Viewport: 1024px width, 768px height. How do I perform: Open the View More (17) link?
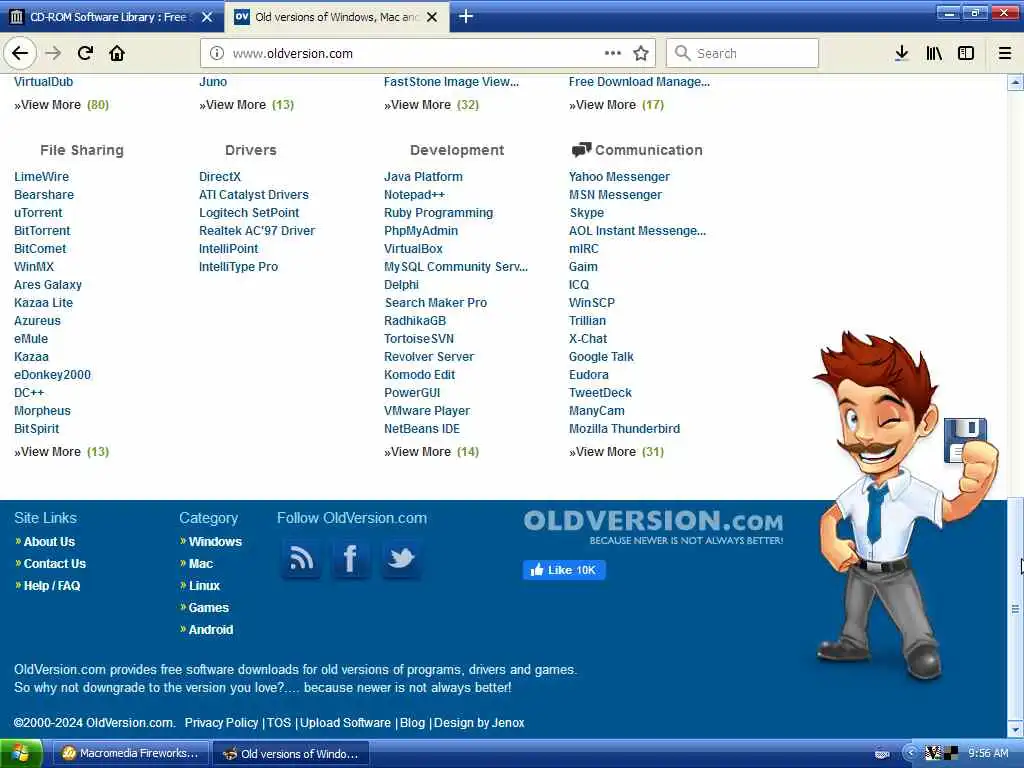616,105
